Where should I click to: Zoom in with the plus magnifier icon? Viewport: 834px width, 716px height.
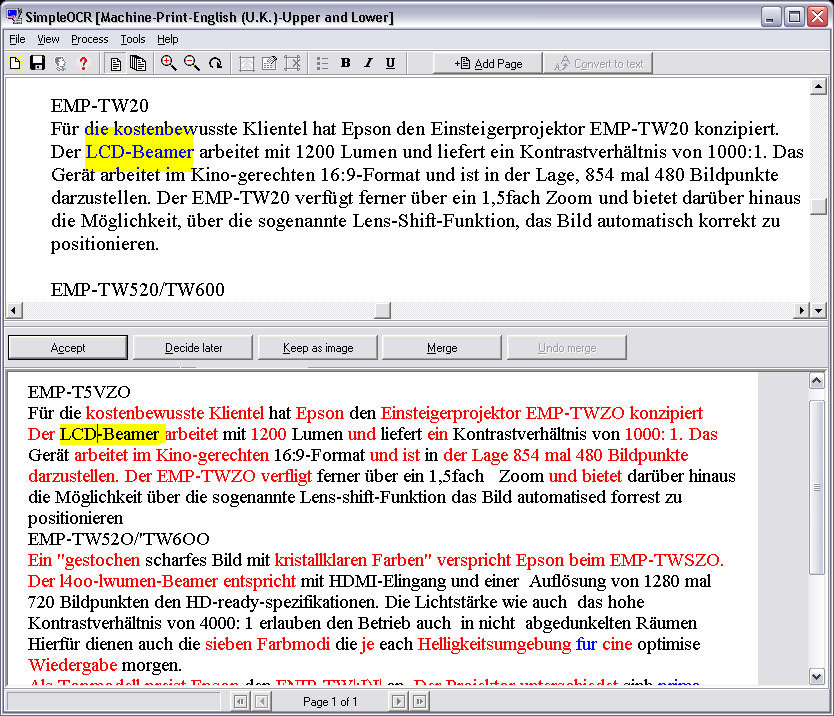[169, 63]
